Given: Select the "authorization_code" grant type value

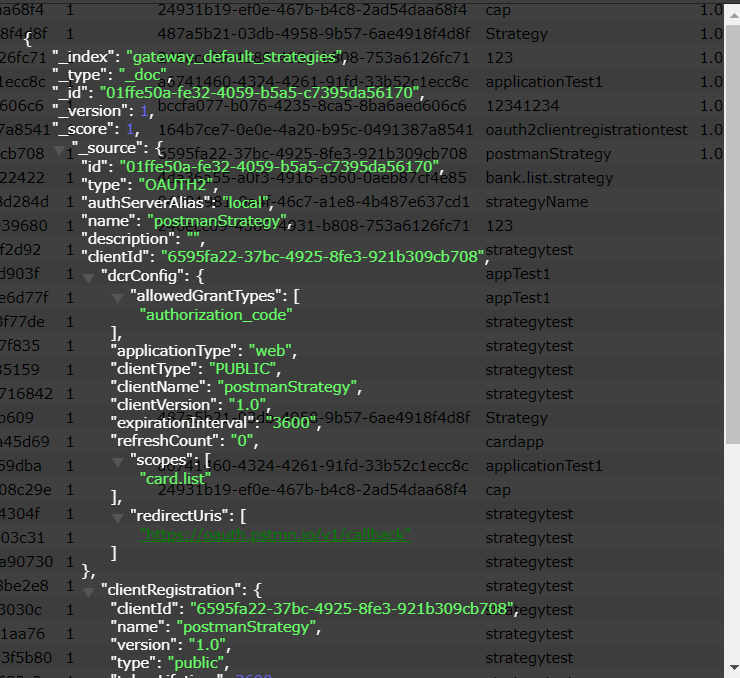Looking at the screenshot, I should (215, 314).
